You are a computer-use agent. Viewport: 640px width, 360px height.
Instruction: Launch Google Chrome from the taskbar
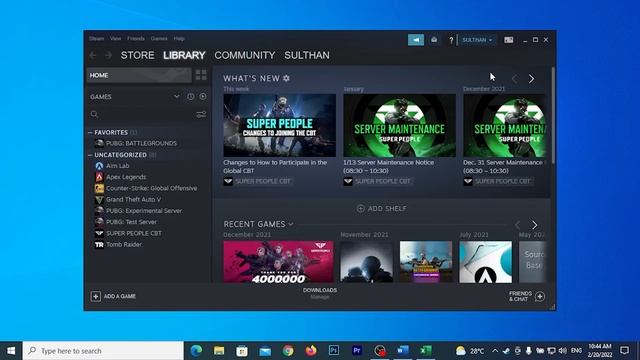(288, 351)
